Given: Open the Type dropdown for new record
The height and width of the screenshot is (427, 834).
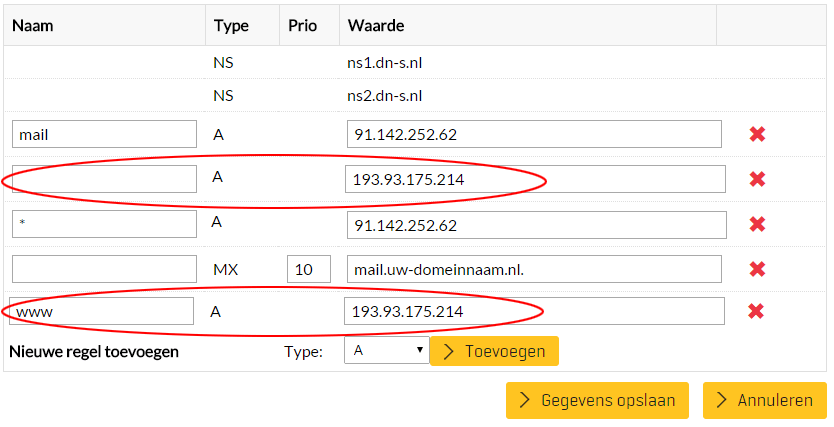Looking at the screenshot, I should (x=386, y=351).
